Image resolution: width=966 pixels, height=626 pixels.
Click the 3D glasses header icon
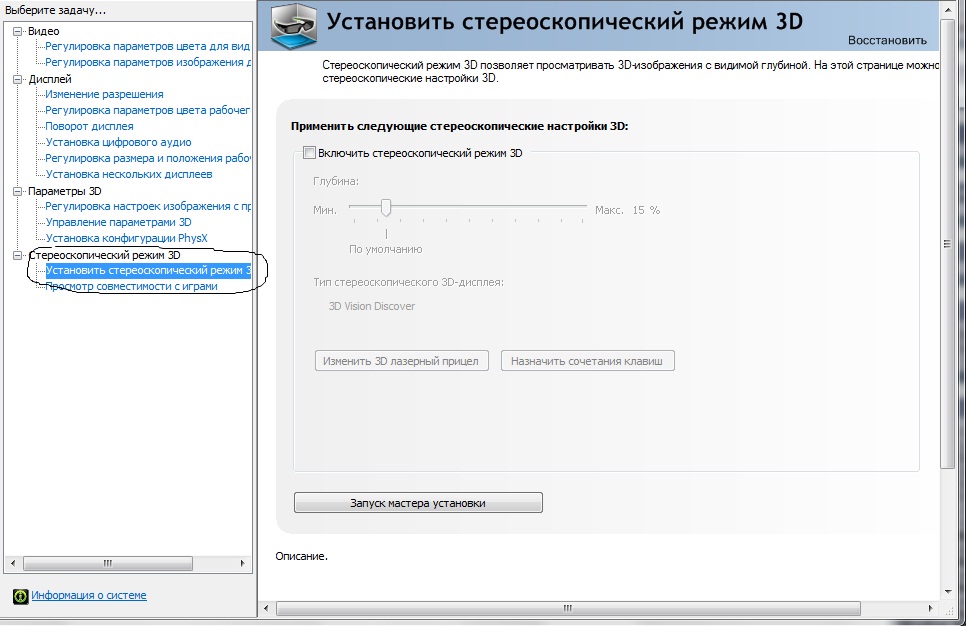pos(294,26)
